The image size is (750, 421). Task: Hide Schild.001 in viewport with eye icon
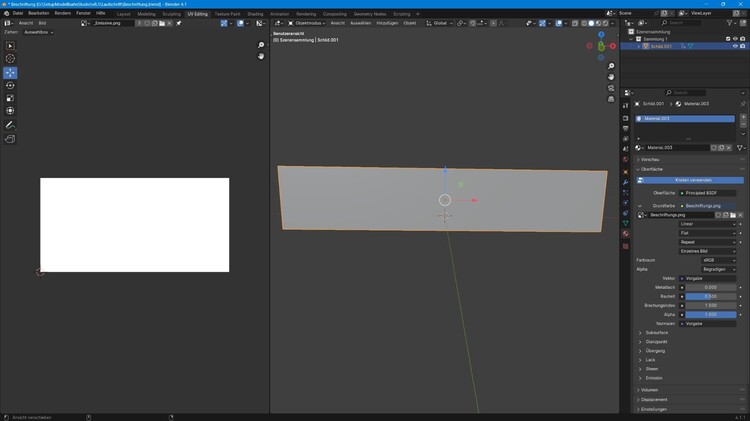tap(735, 46)
